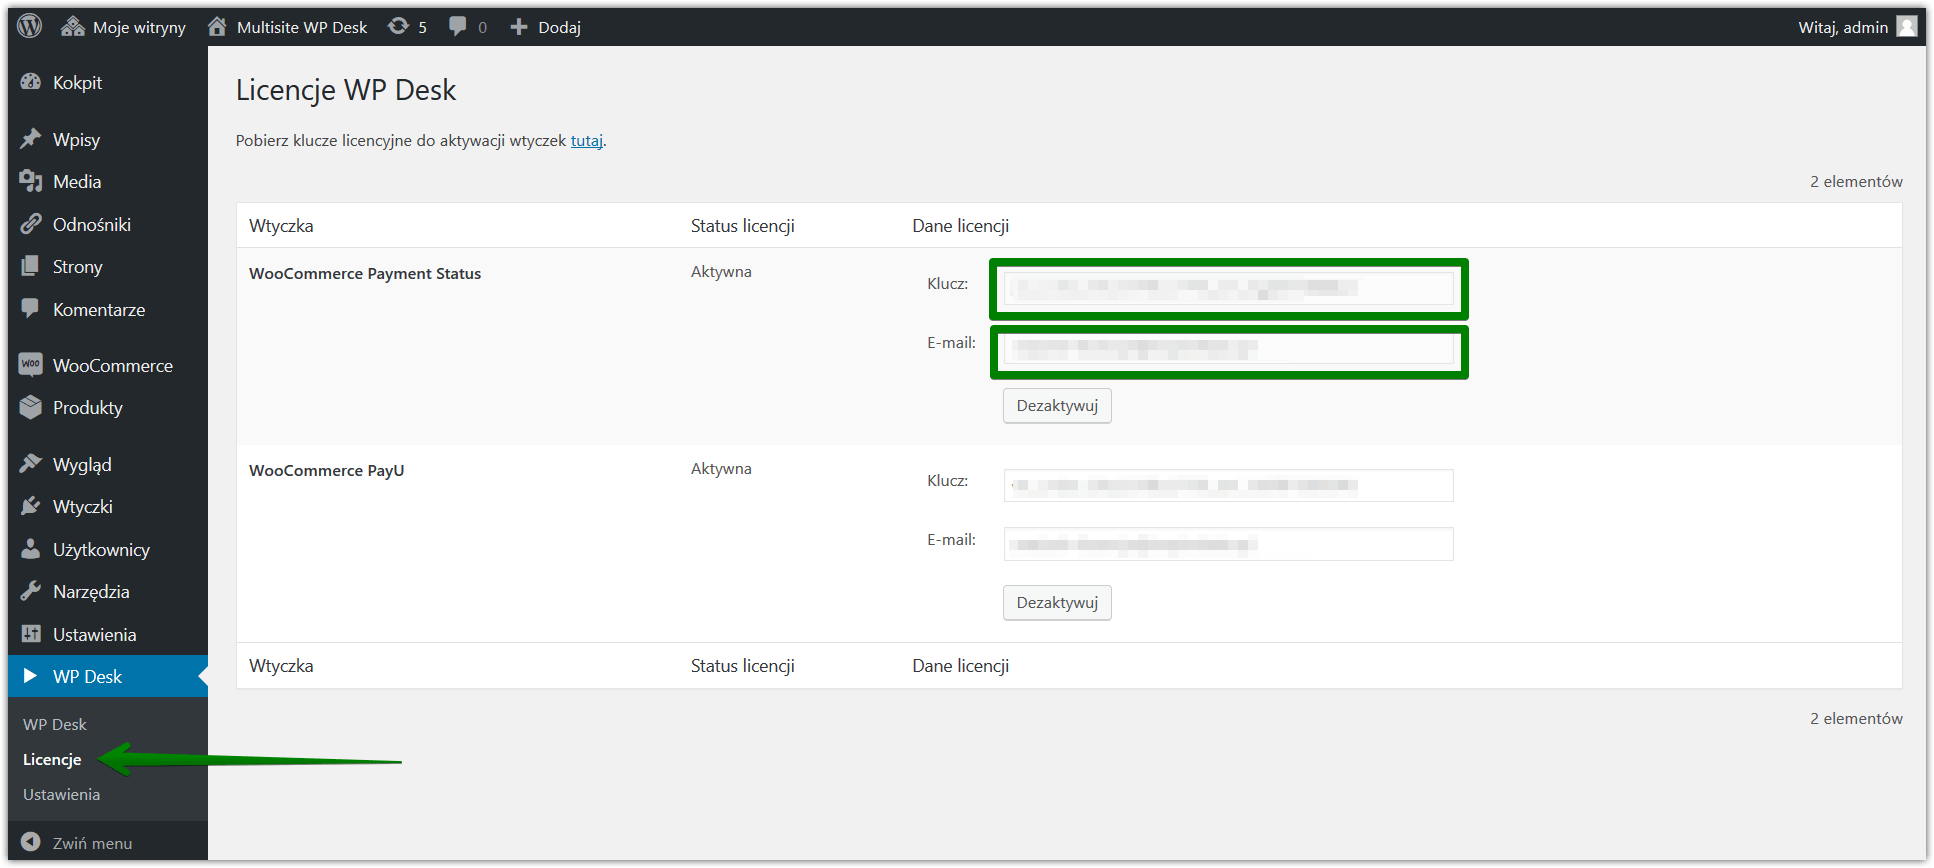Click the Komentarze speech bubble icon
This screenshot has width=1934, height=868.
(31, 309)
